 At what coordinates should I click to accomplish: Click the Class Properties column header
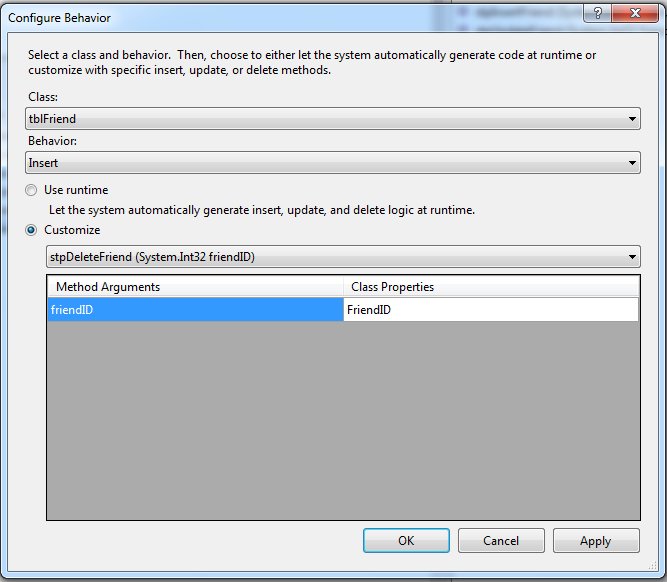pyautogui.click(x=491, y=286)
